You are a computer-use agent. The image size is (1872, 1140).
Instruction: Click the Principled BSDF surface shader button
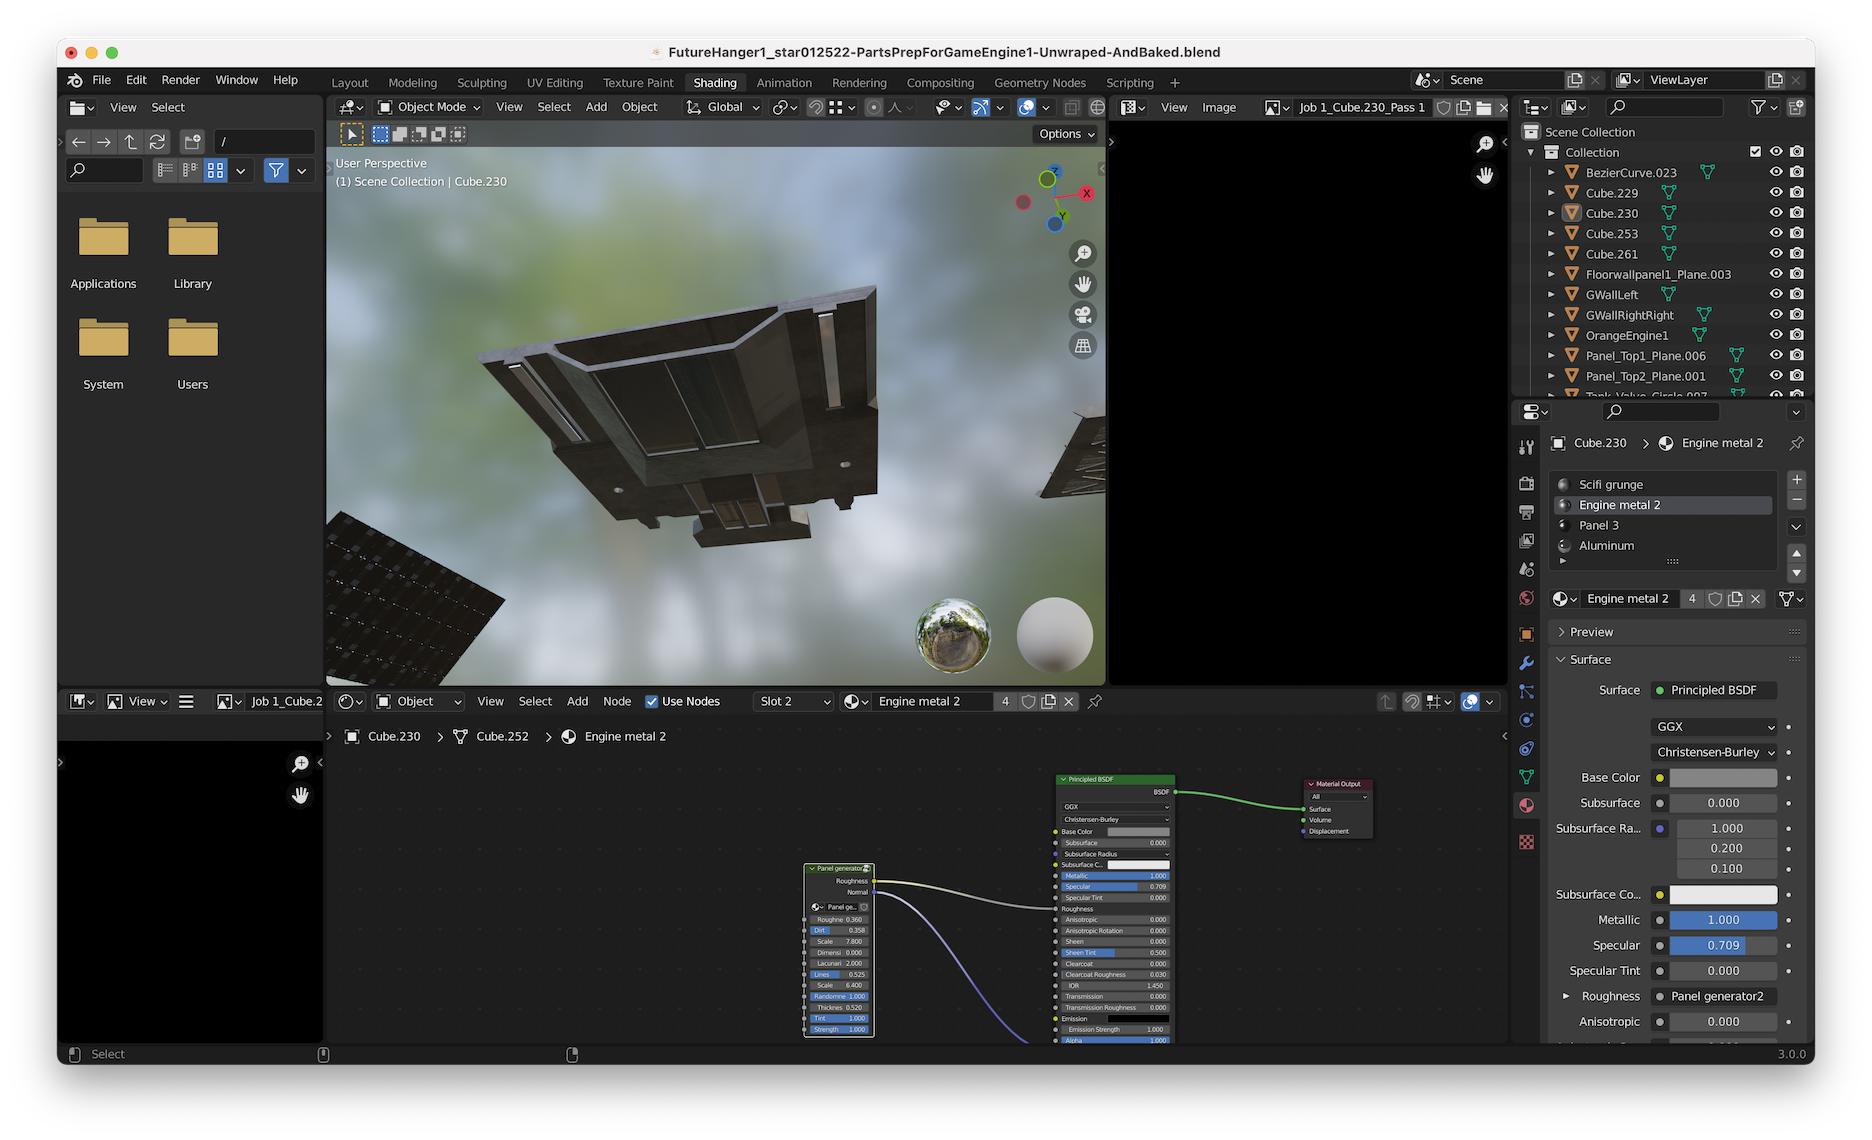tap(1714, 690)
